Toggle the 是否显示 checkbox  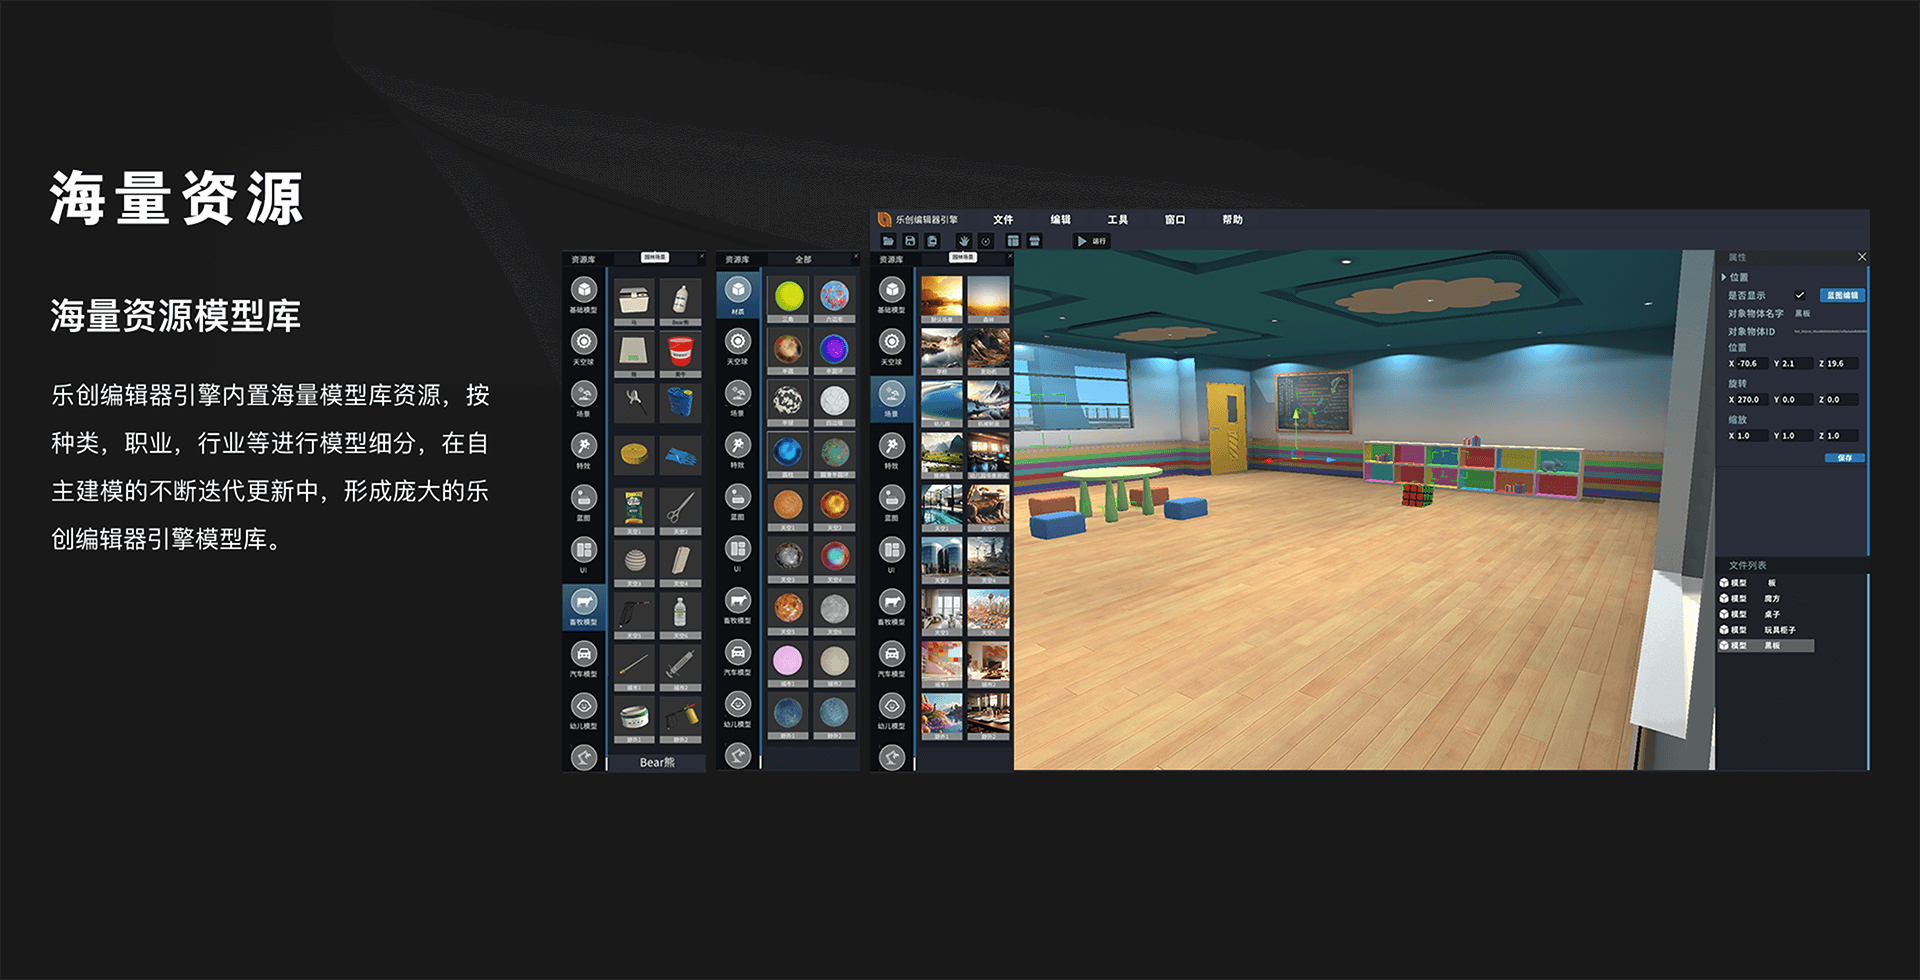click(x=1799, y=295)
